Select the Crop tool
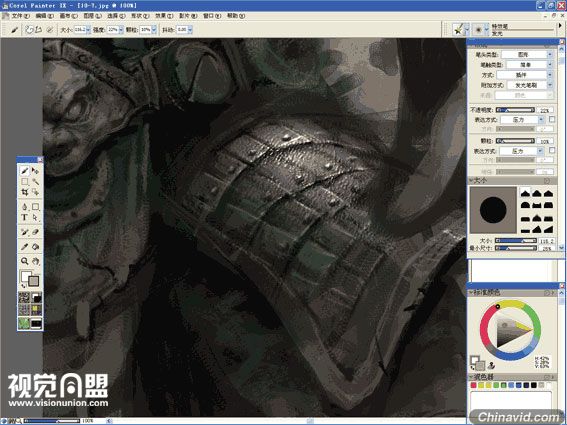 click(x=25, y=192)
